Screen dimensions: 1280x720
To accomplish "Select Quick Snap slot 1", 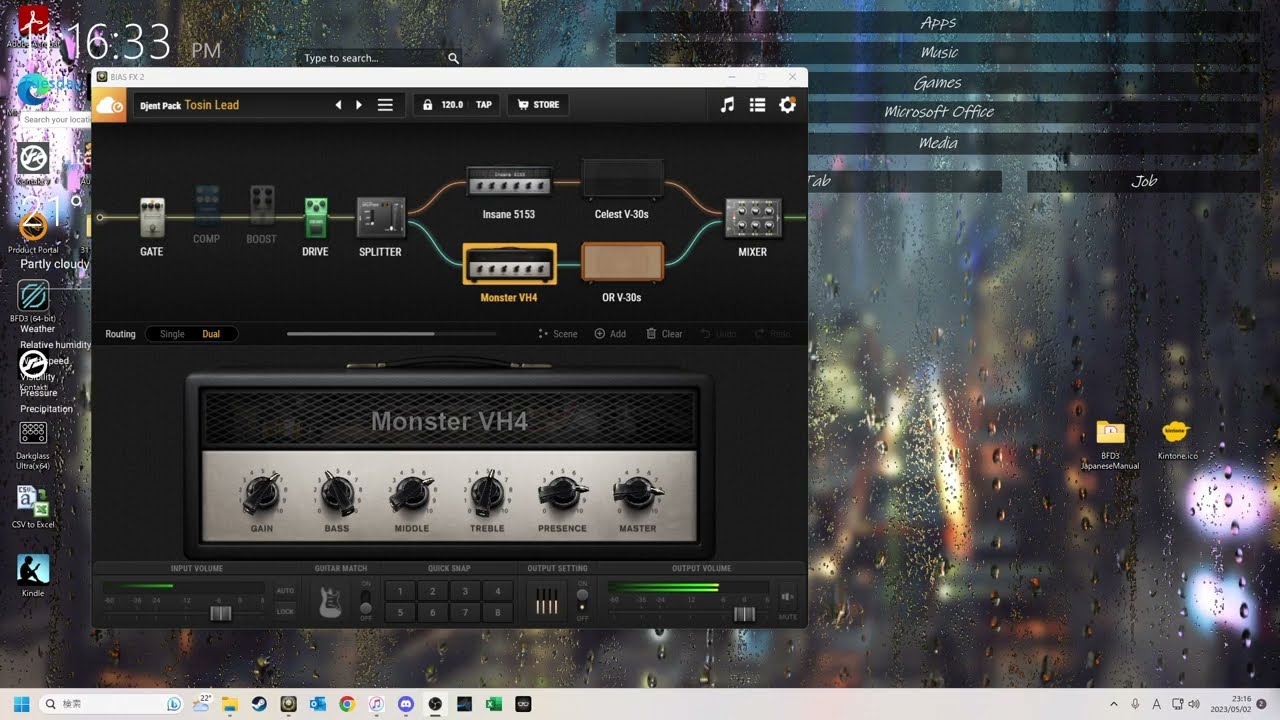I will (401, 591).
